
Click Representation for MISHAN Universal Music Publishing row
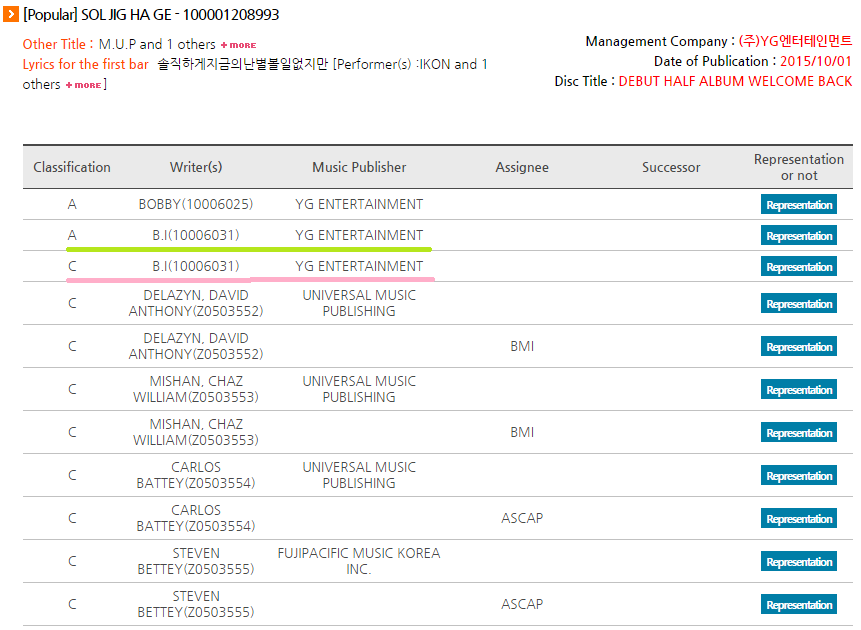pyautogui.click(x=798, y=389)
